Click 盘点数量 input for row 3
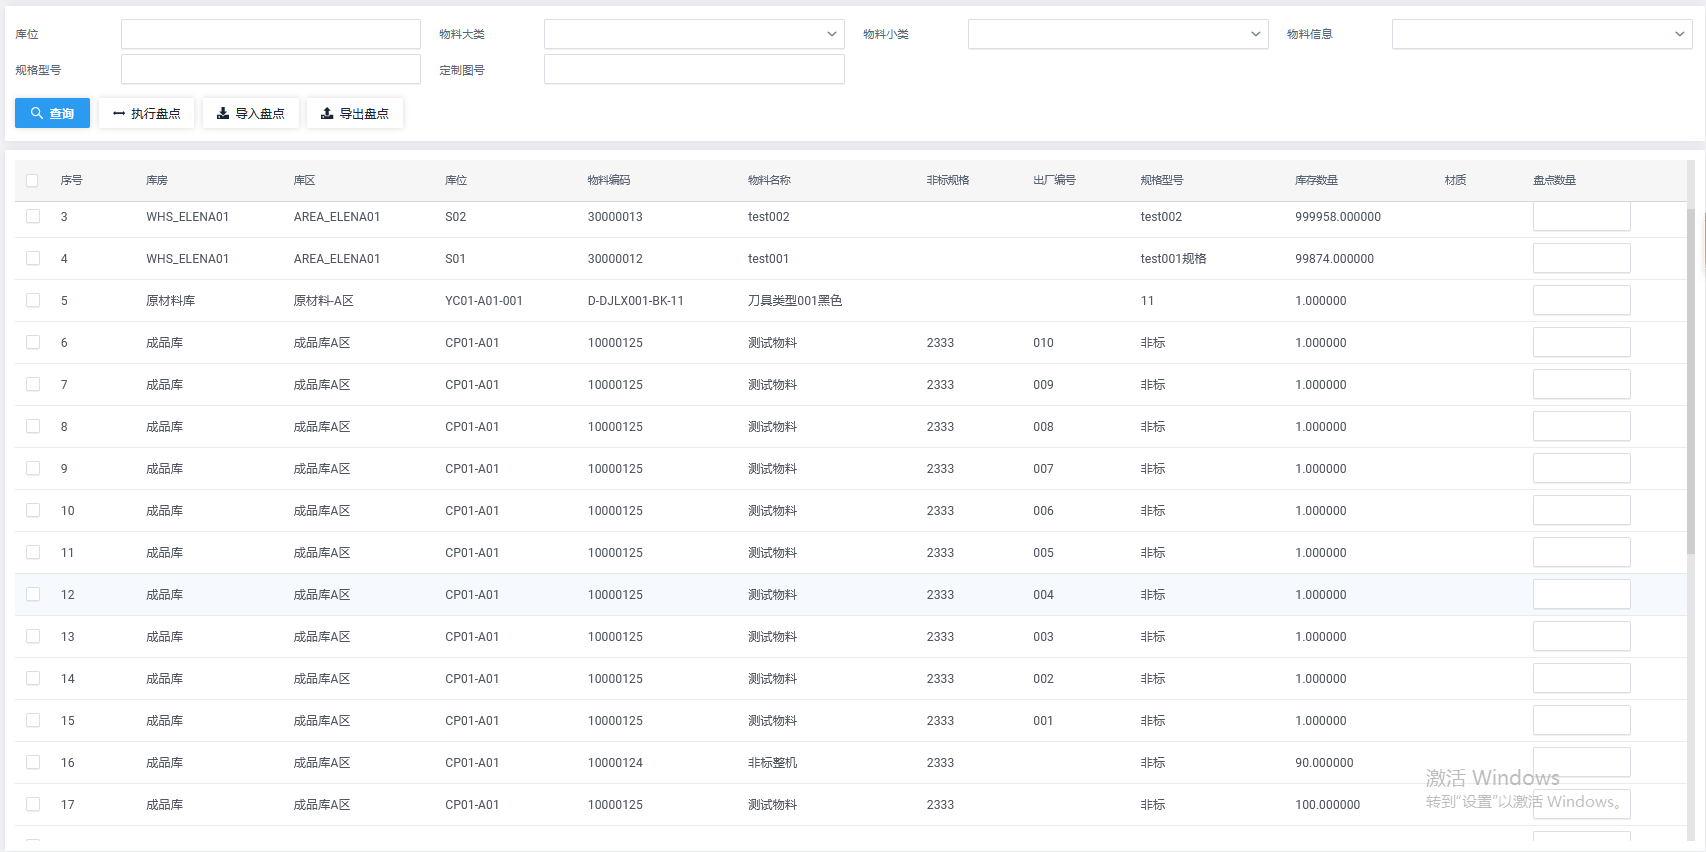Screen dimensions: 1706x852 click(x=1581, y=217)
